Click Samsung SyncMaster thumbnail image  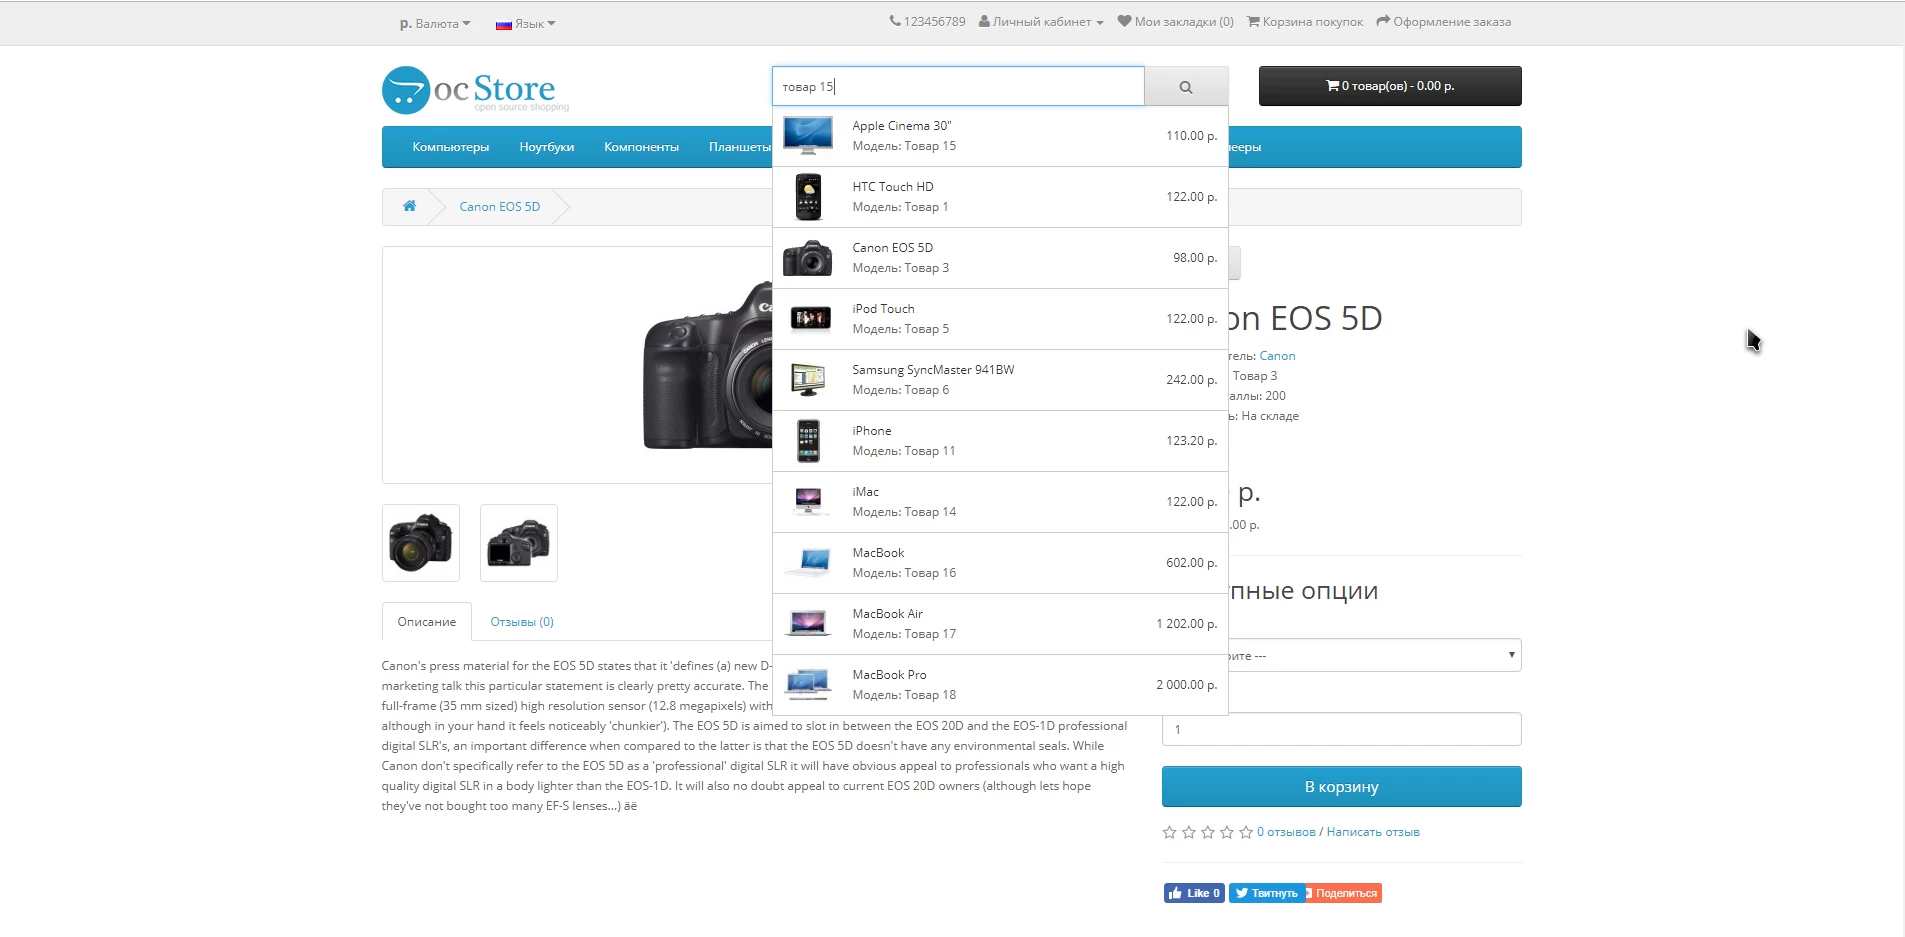808,380
